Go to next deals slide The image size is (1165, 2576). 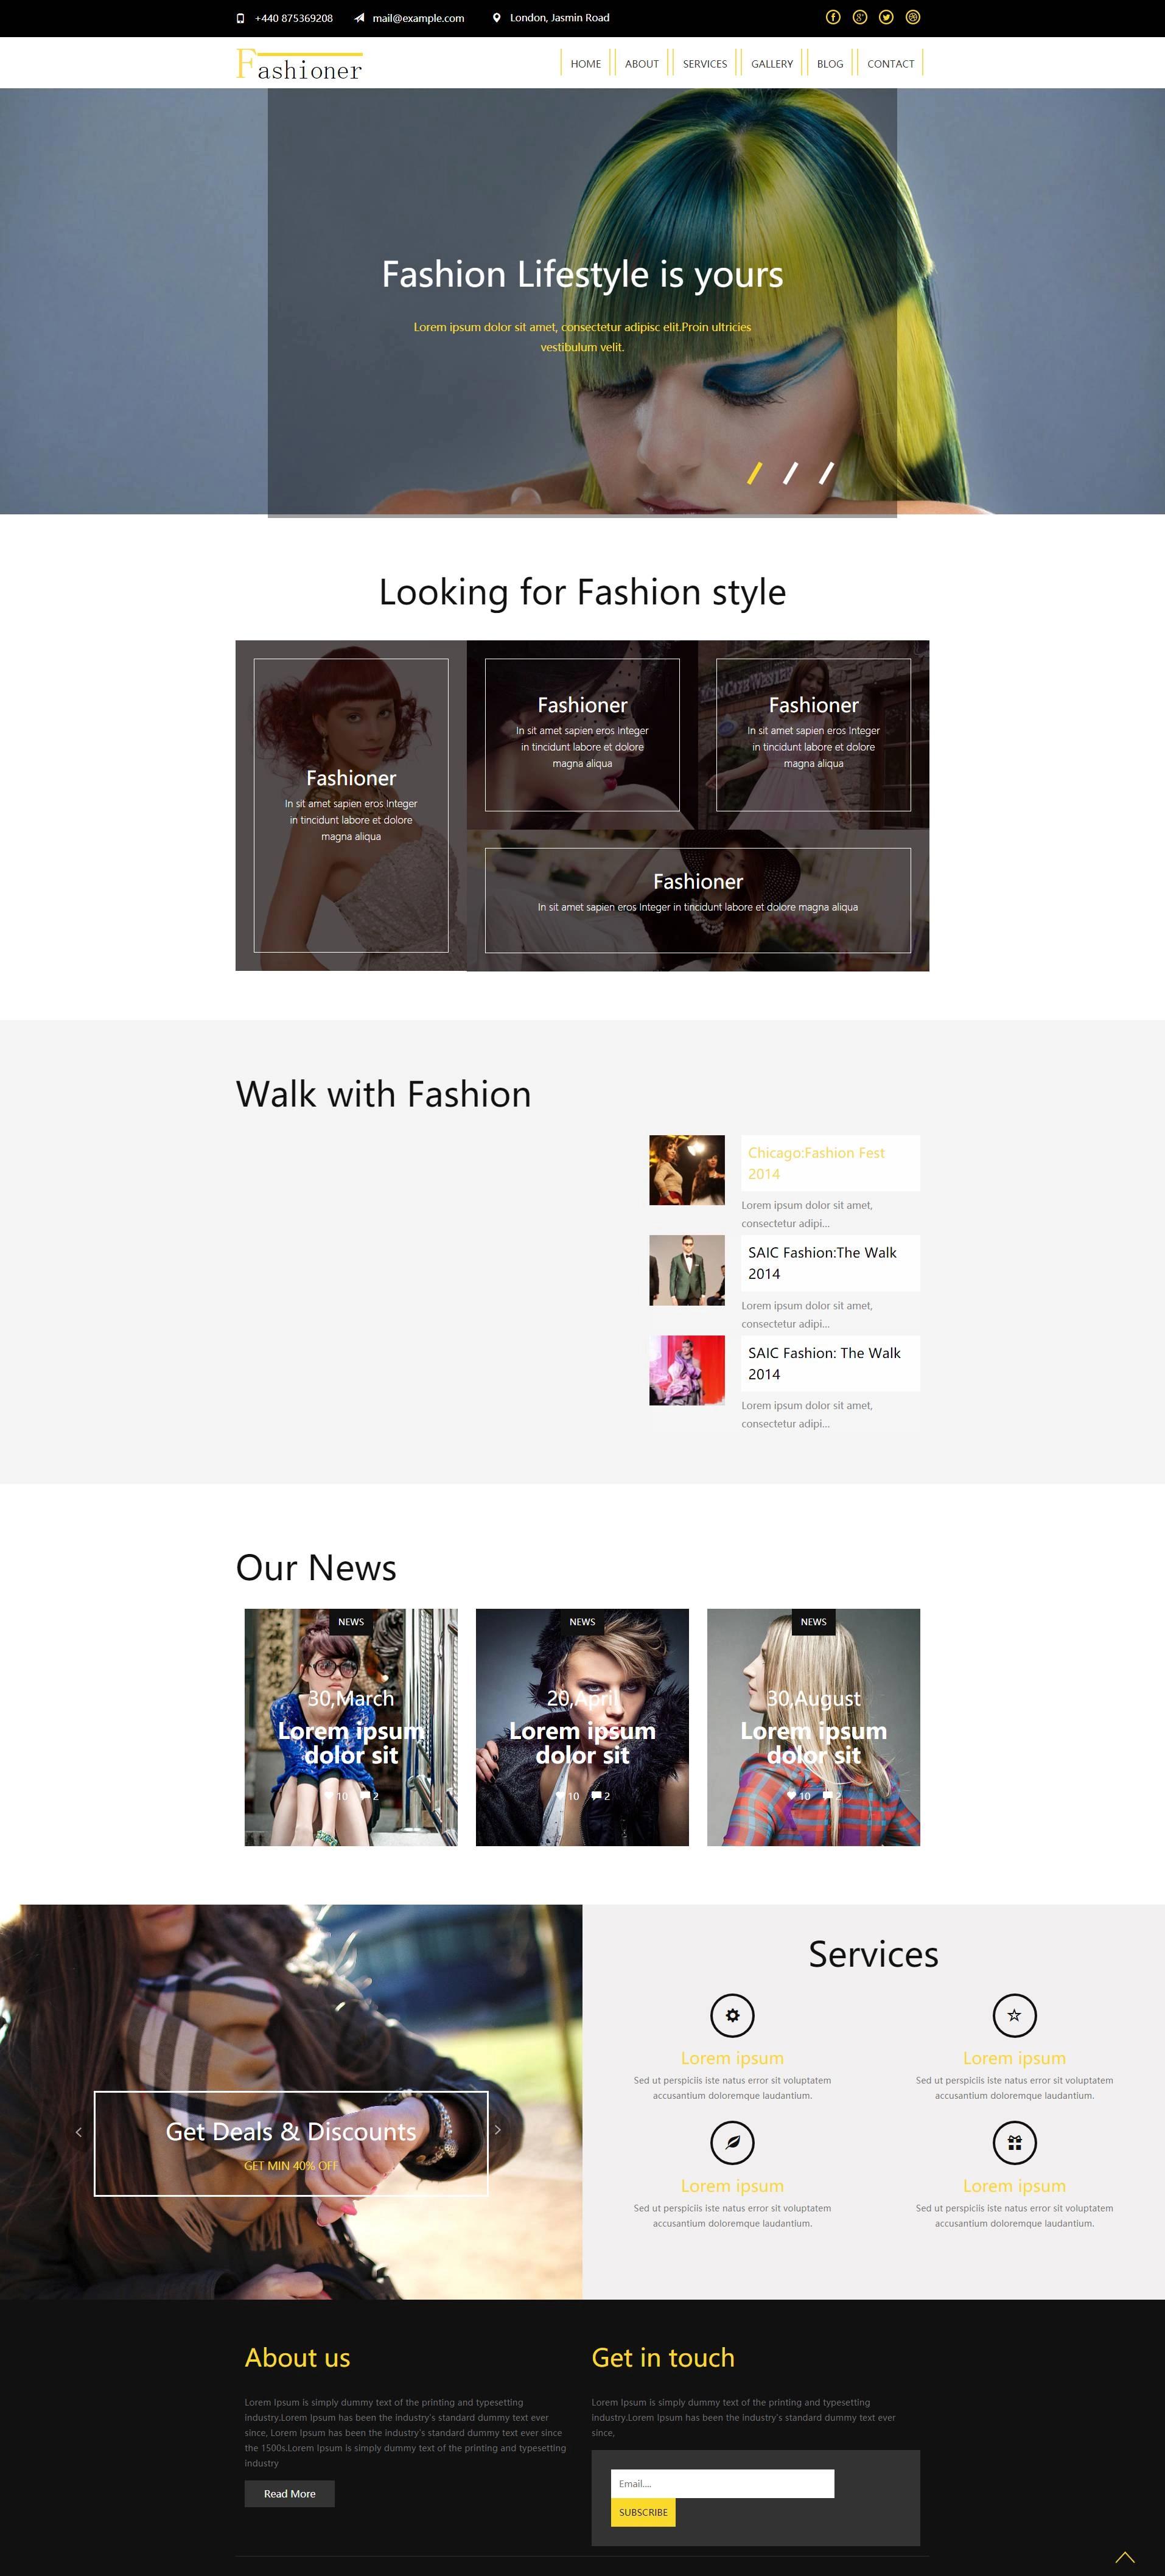click(497, 2129)
